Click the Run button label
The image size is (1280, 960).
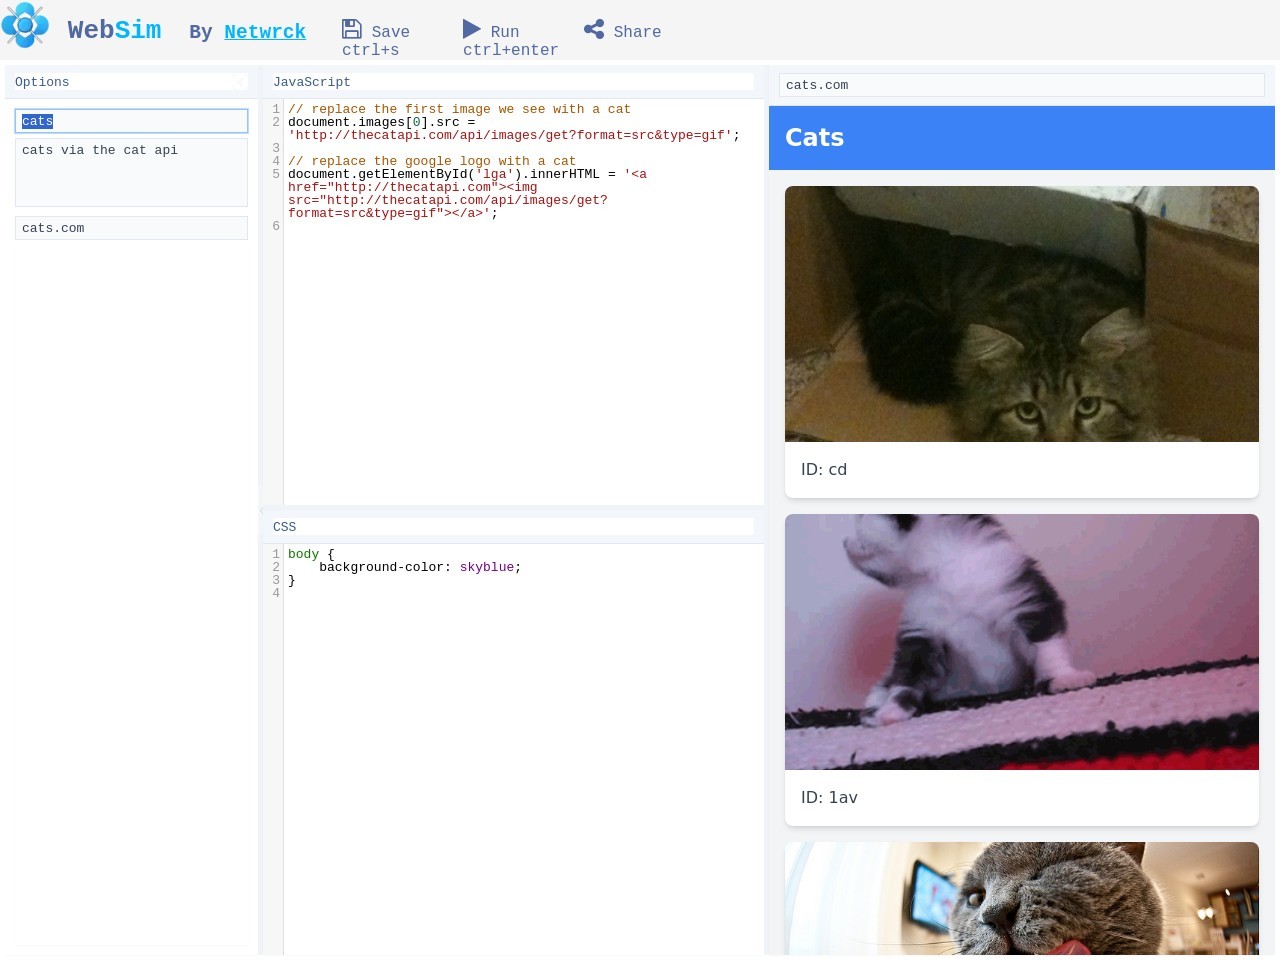(505, 32)
